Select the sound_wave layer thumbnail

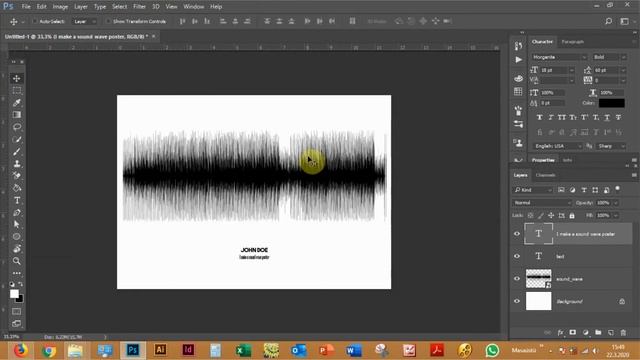pyautogui.click(x=538, y=279)
